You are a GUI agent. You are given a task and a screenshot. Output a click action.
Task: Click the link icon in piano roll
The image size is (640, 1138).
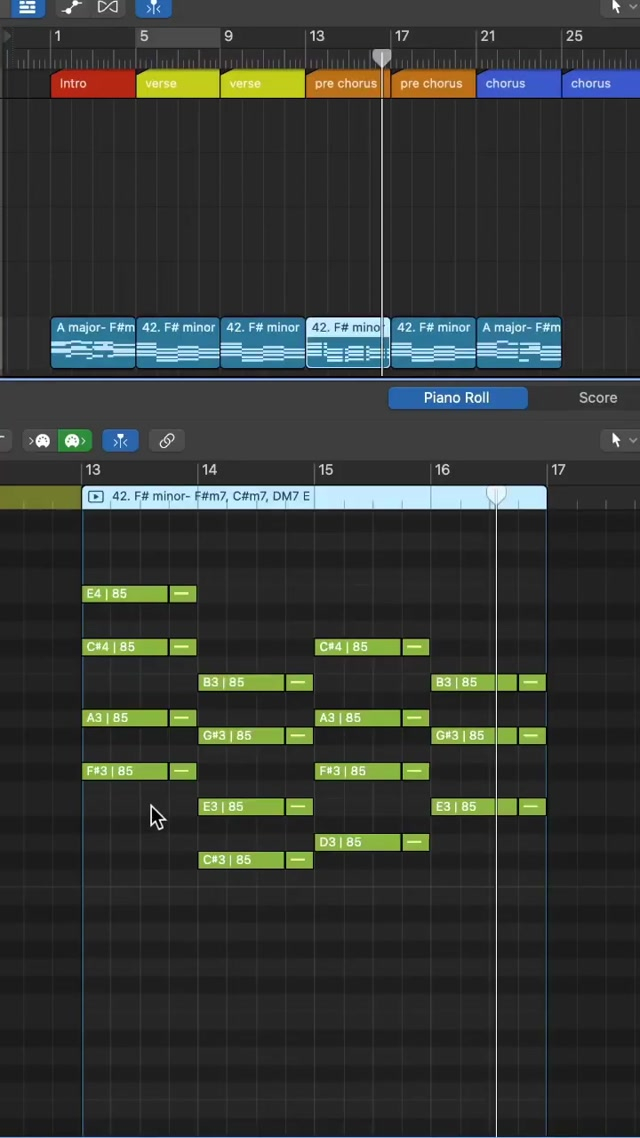pos(167,440)
